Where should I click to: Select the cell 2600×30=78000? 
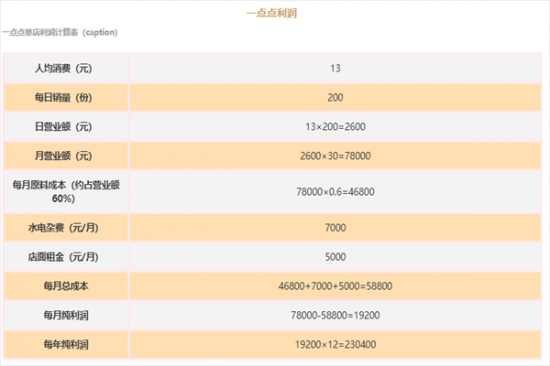[335, 155]
